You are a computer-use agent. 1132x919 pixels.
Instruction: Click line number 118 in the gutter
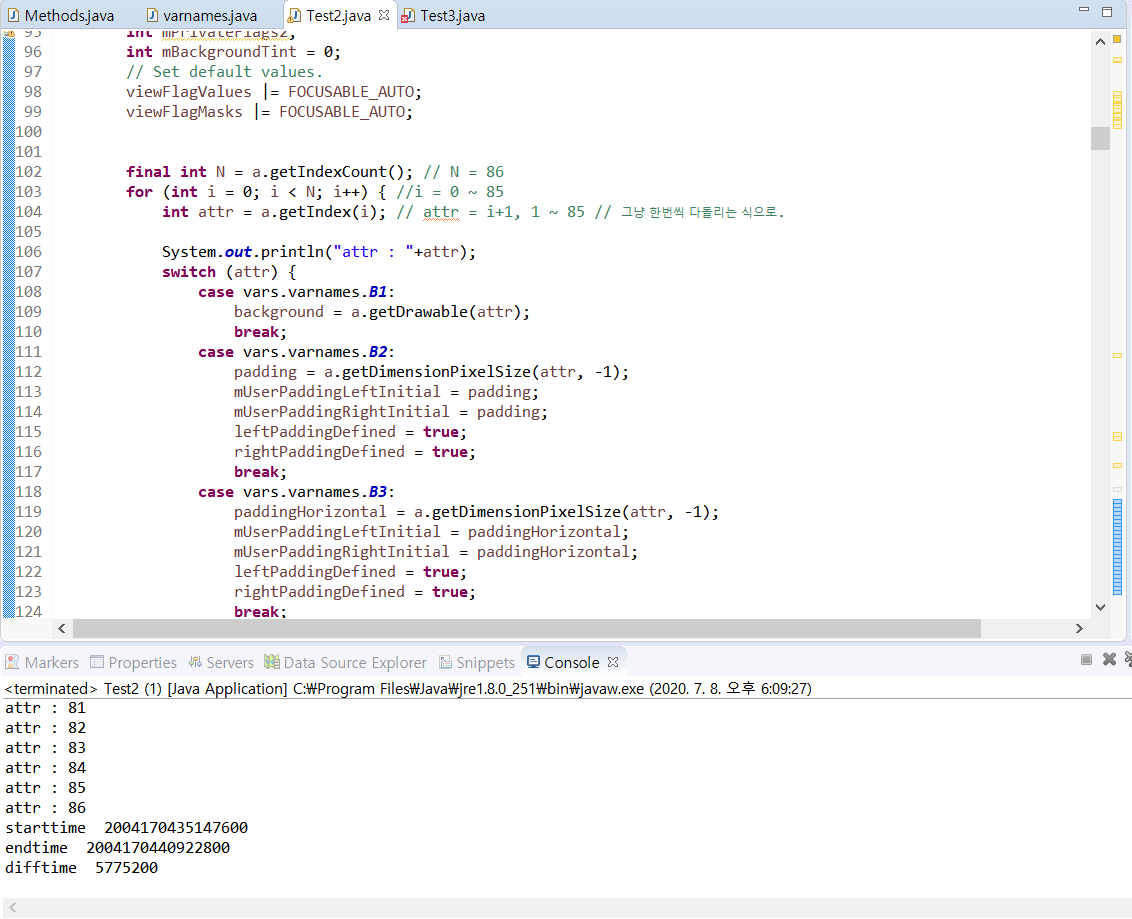[x=29, y=492]
